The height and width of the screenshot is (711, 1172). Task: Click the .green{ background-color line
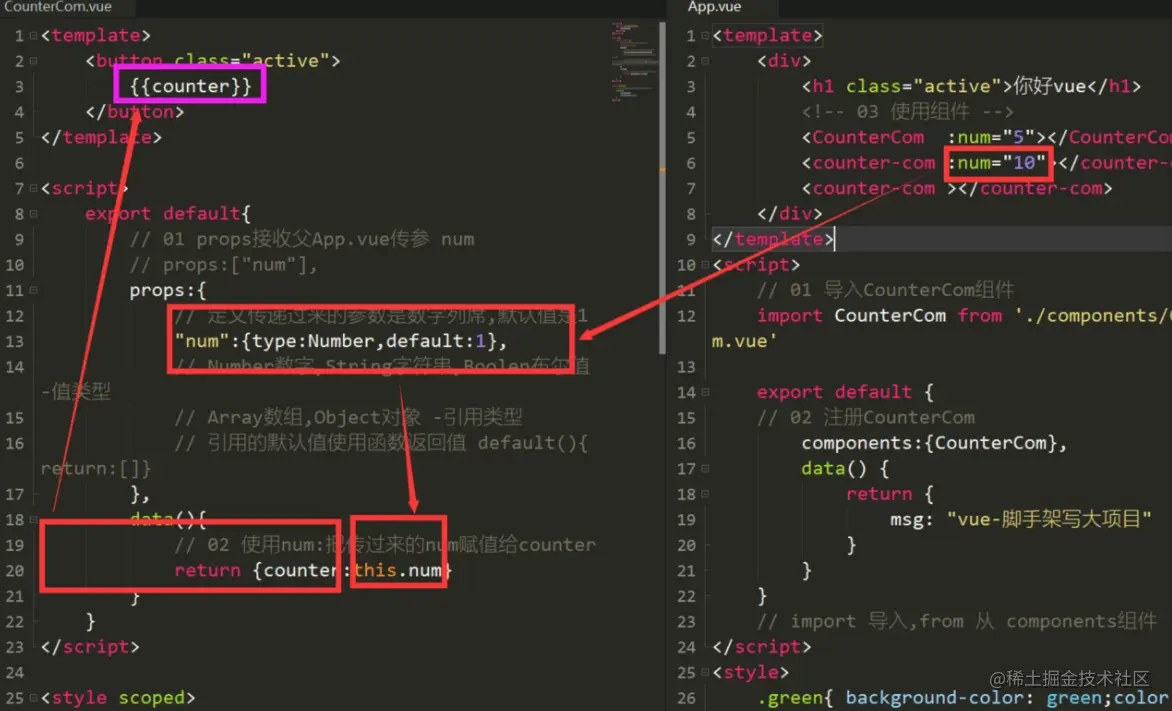click(x=964, y=698)
